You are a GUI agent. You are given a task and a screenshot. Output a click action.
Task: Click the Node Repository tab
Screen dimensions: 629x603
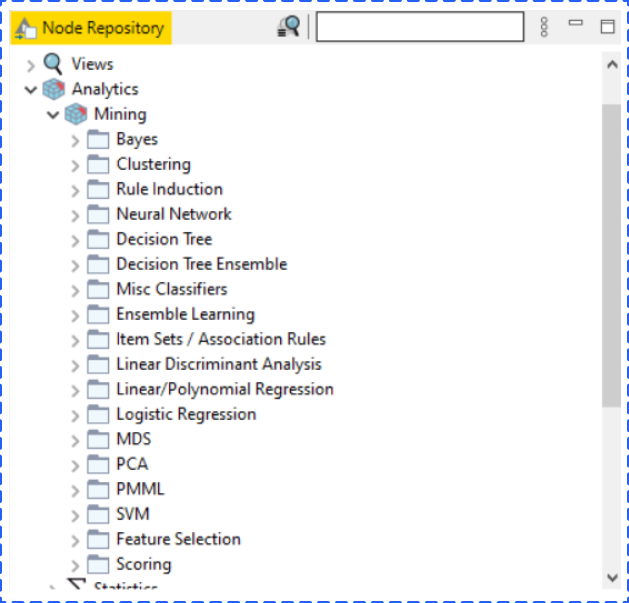(91, 28)
